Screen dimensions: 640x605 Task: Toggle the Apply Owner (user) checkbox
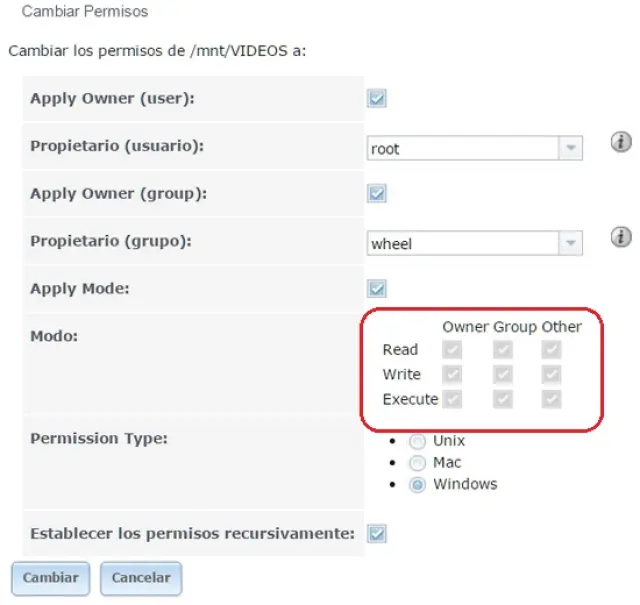pyautogui.click(x=377, y=99)
